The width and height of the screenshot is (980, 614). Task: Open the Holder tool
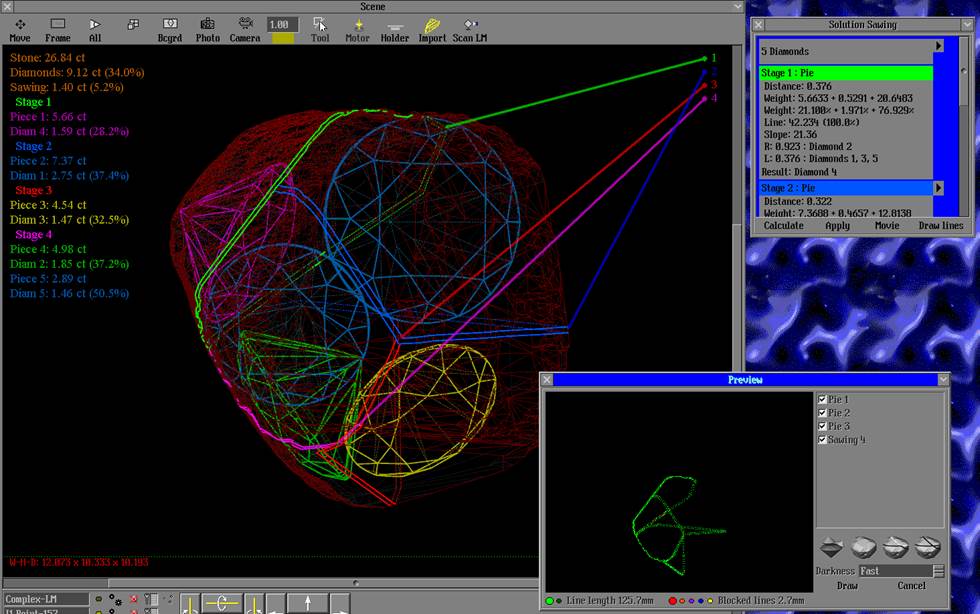395,29
